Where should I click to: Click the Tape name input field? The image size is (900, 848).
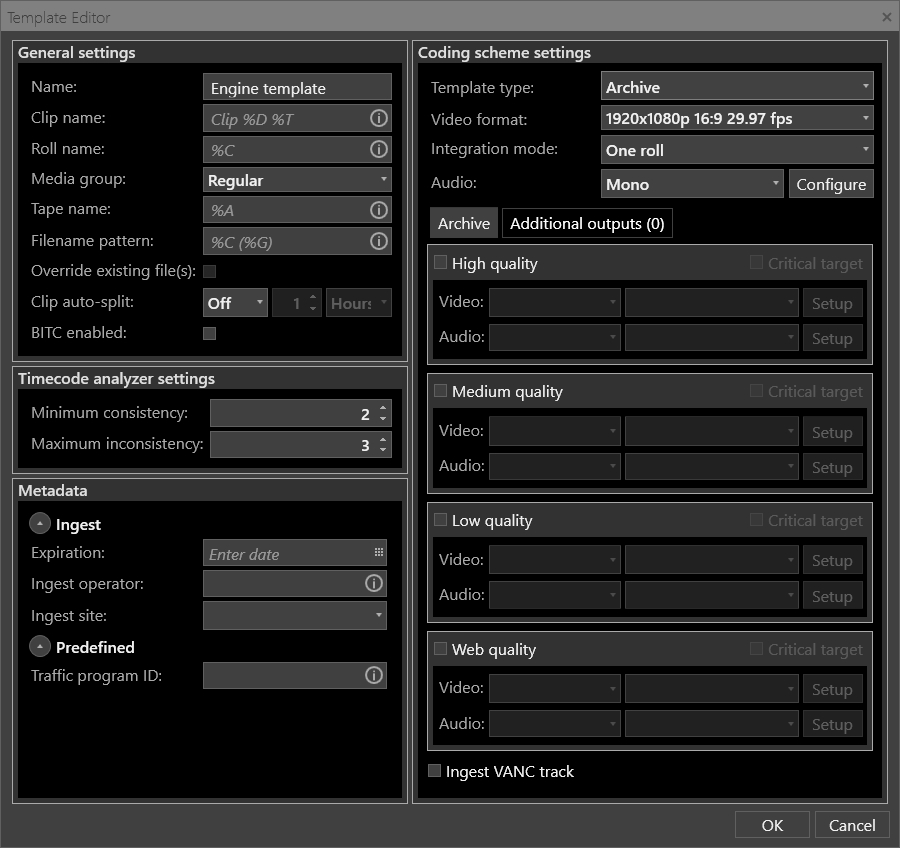point(297,210)
